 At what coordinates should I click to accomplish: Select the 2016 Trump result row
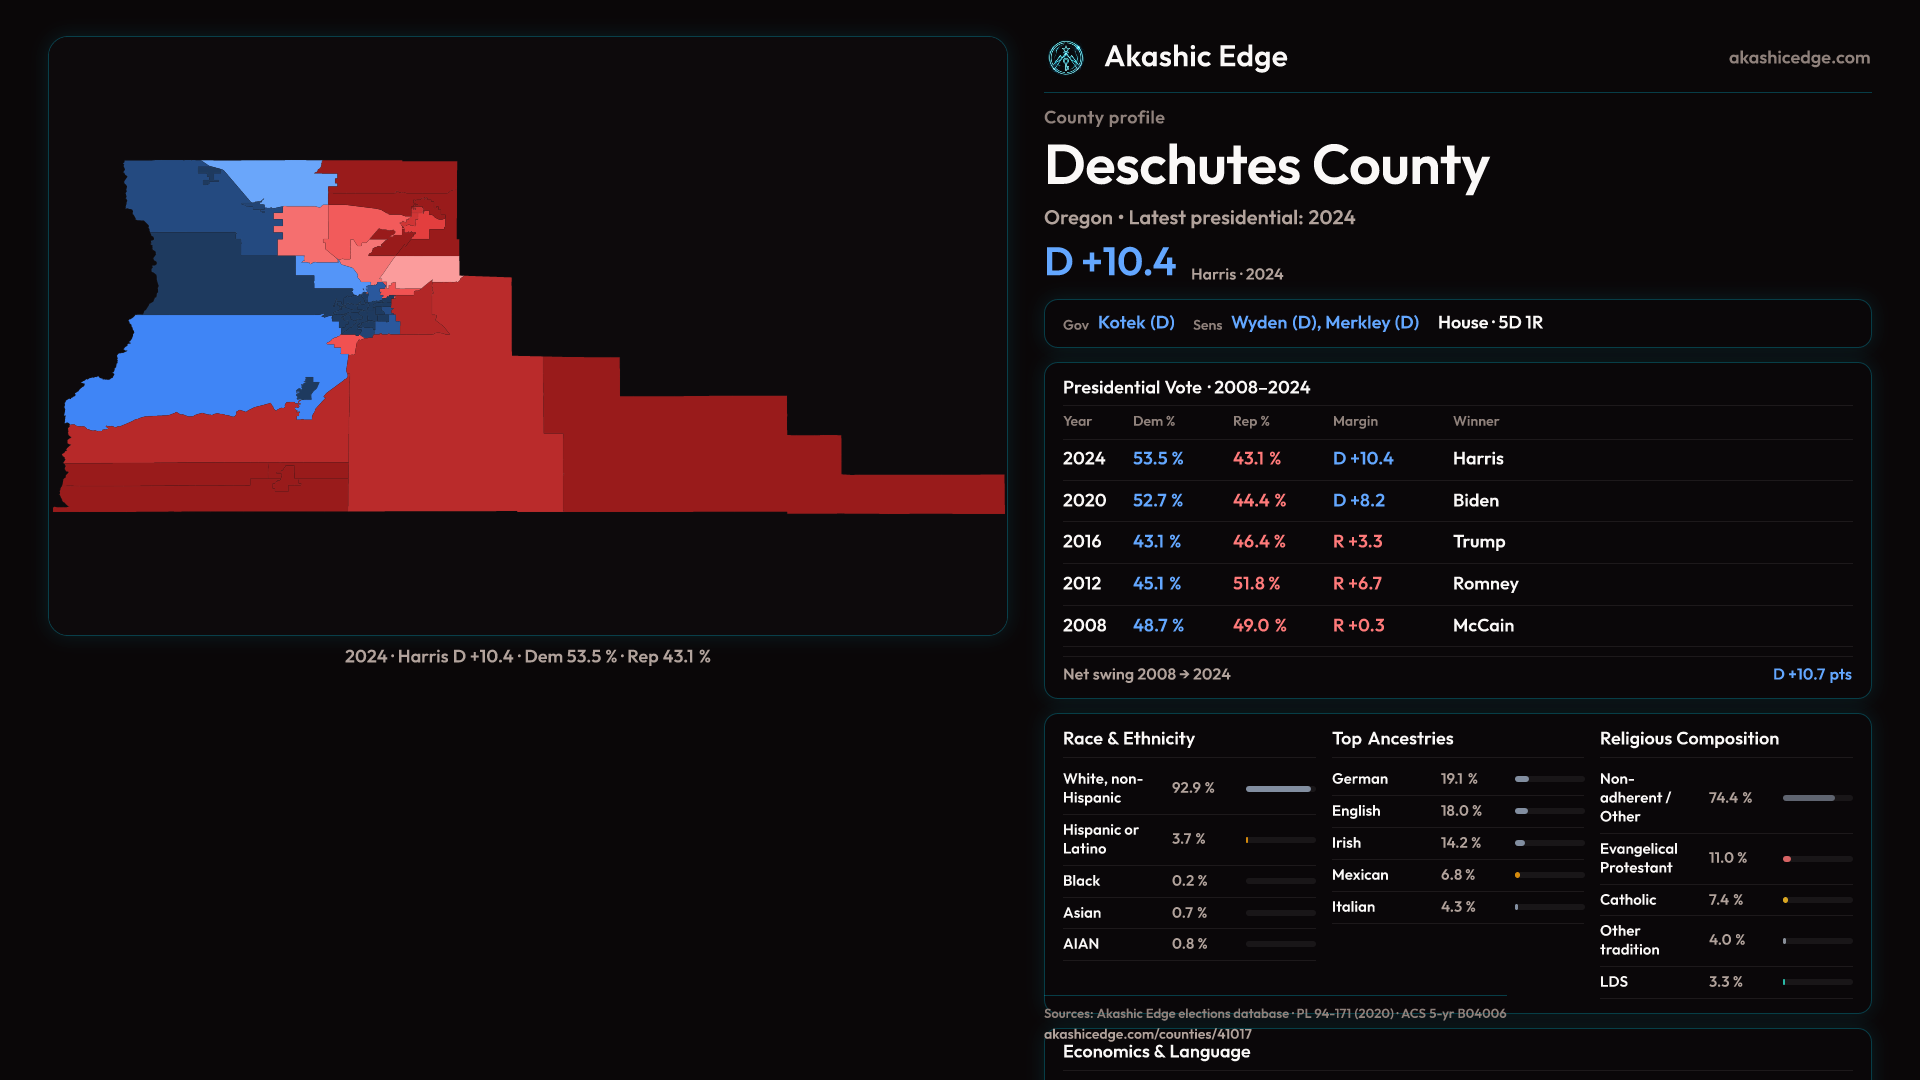click(1456, 542)
